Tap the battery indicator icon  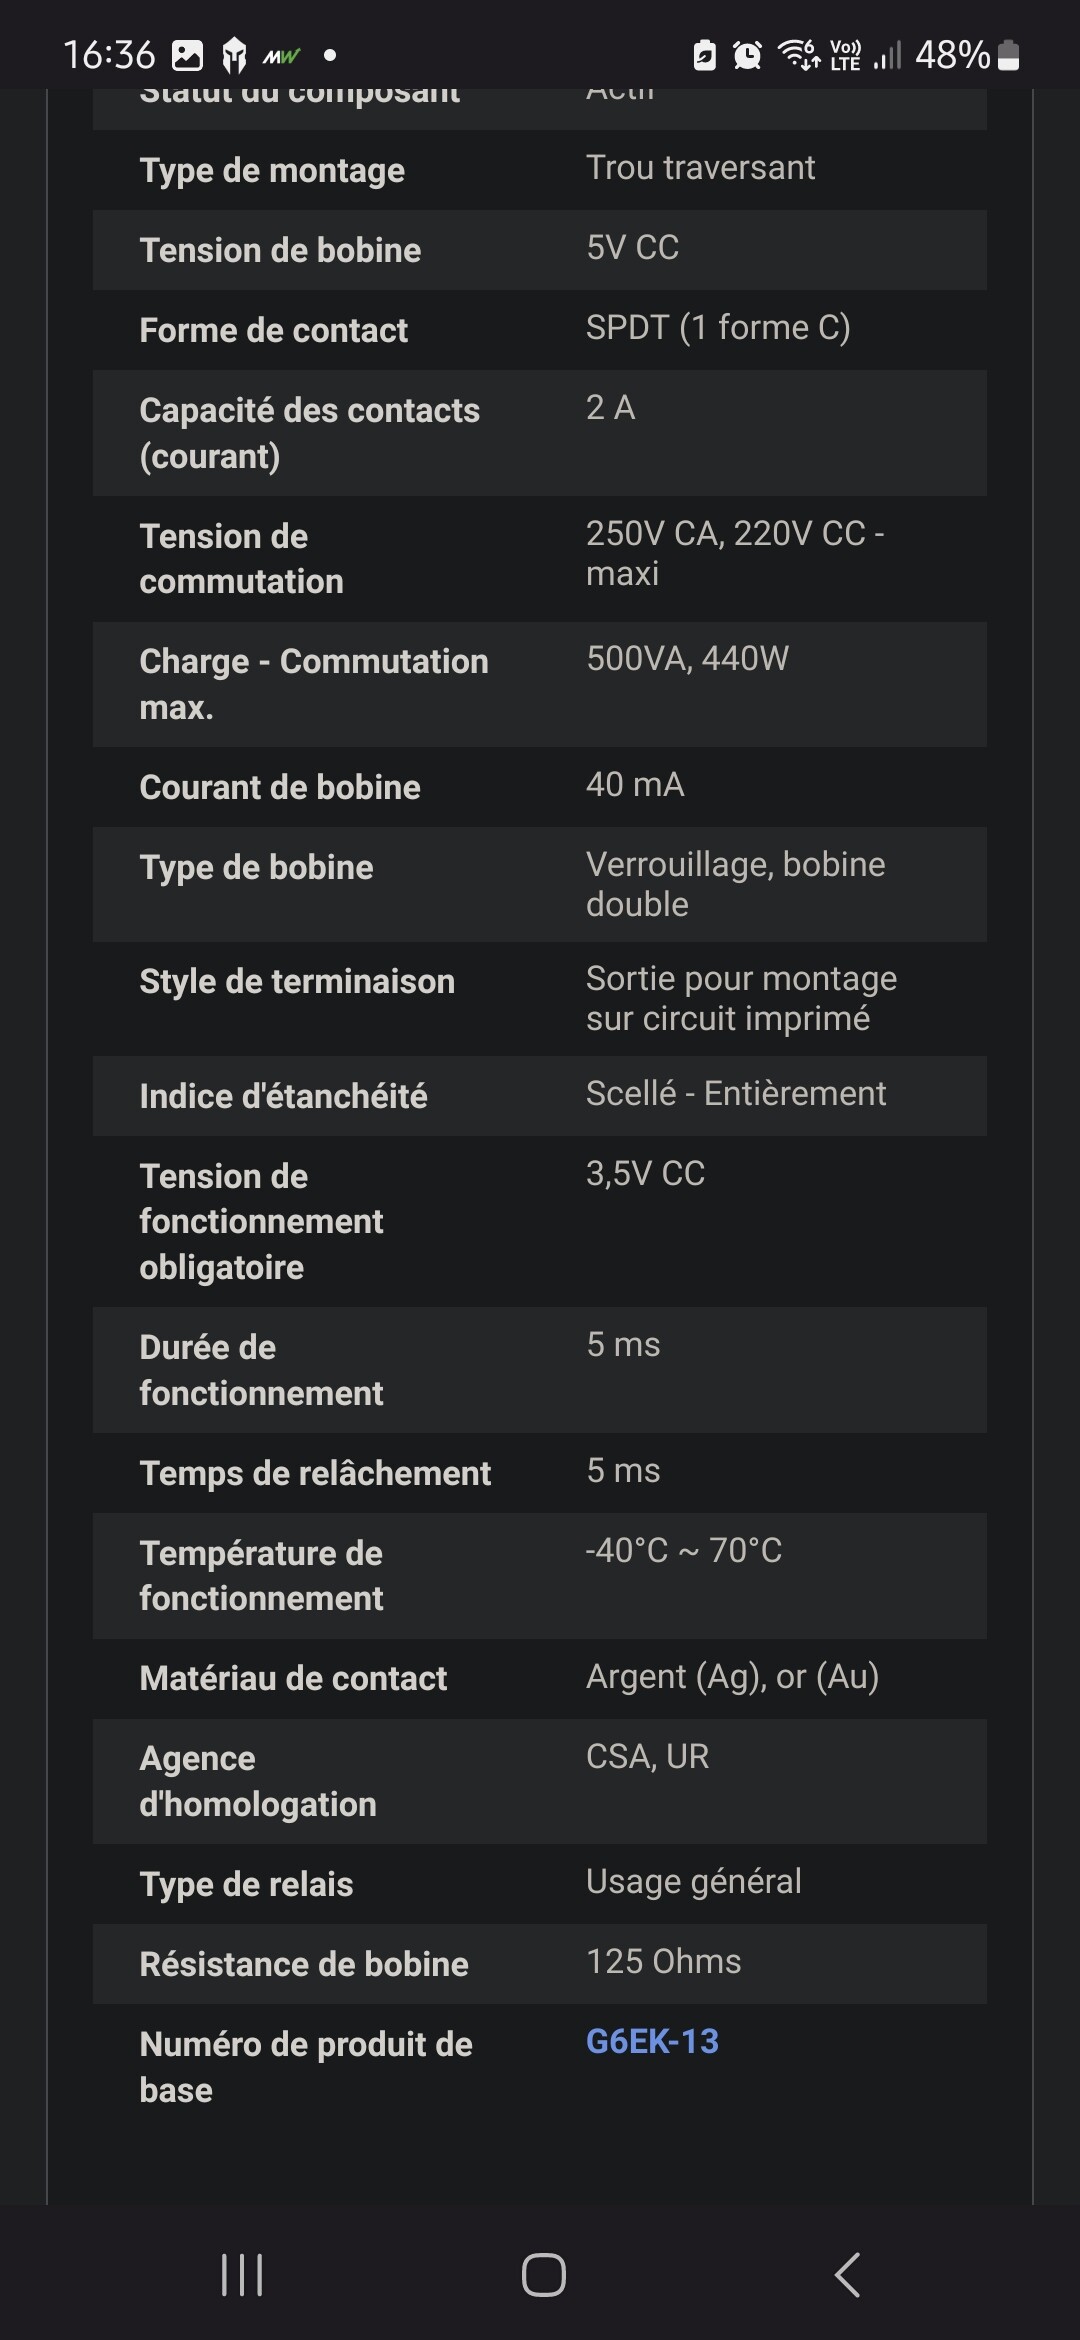[x=1009, y=54]
